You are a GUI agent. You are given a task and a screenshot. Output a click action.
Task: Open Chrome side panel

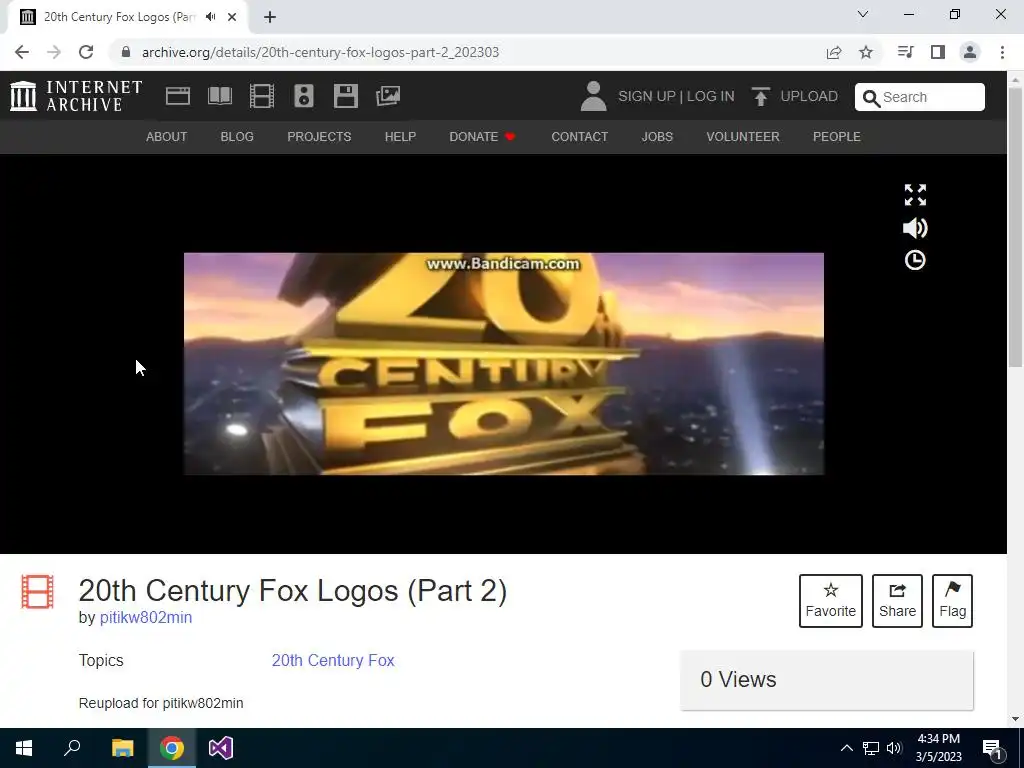938,52
